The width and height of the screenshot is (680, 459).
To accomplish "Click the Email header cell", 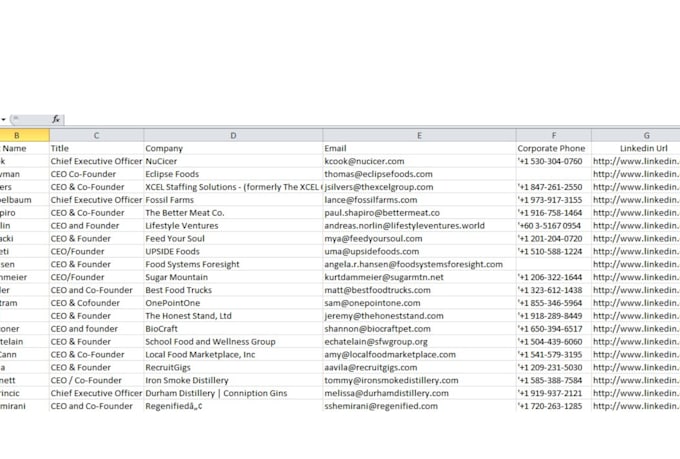I will [x=419, y=148].
